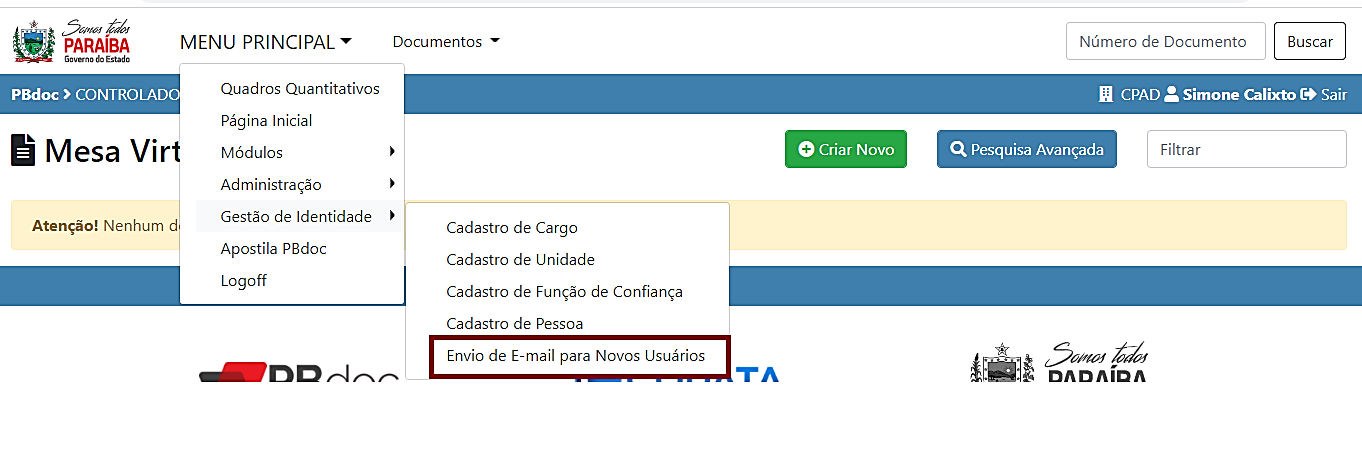Expand the Administração submenu
The height and width of the screenshot is (475, 1362).
271,185
